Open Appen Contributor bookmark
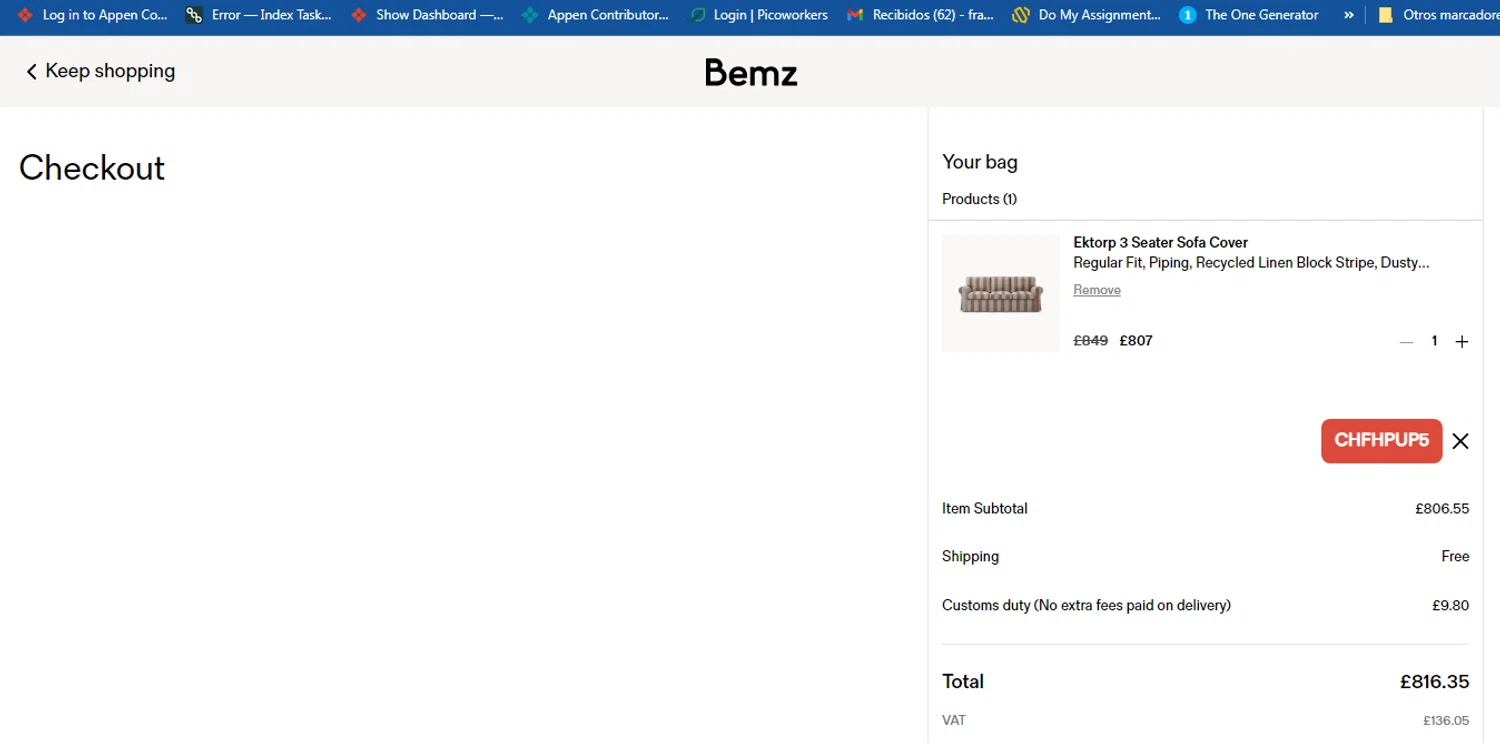Image resolution: width=1500 pixels, height=743 pixels. click(x=596, y=15)
